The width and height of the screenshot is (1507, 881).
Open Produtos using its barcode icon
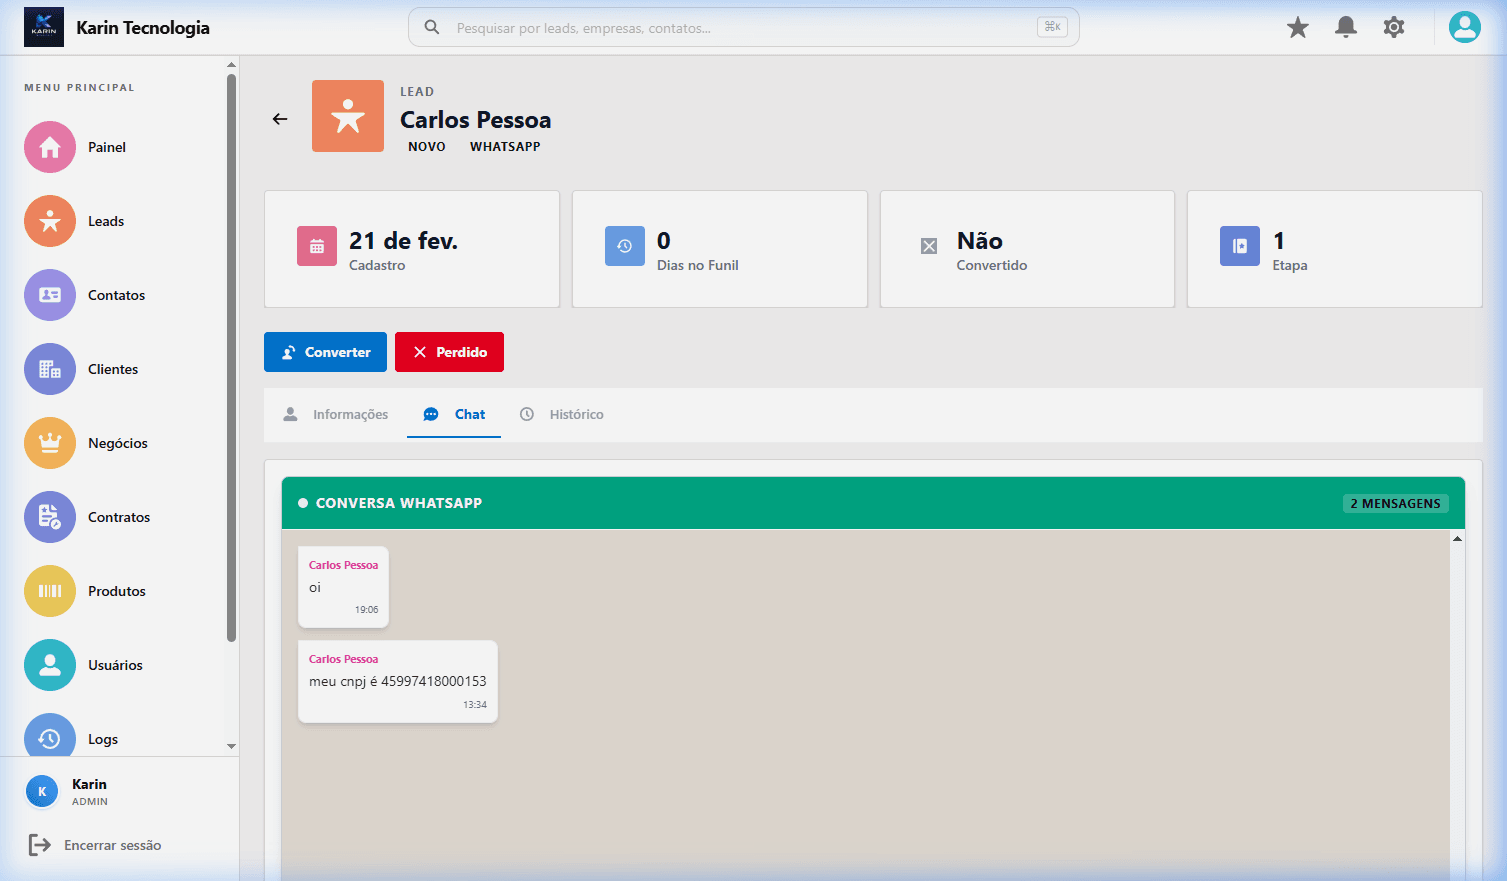click(x=50, y=591)
